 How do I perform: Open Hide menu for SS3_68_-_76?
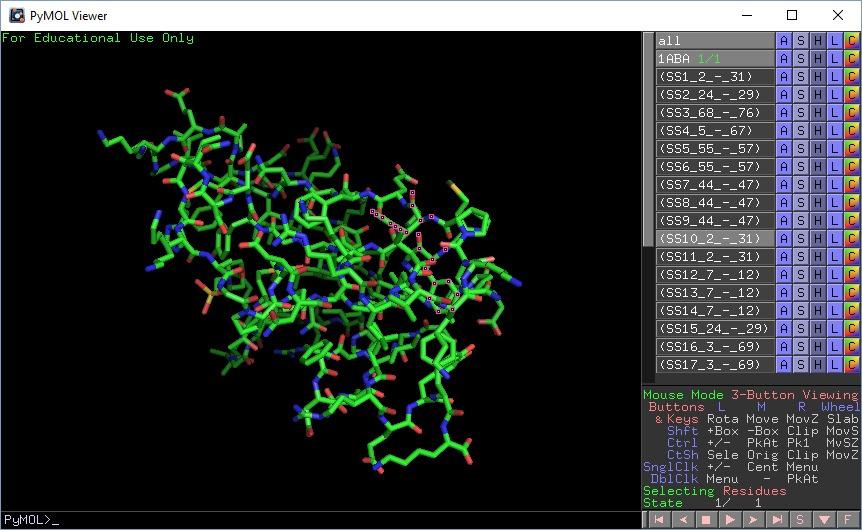tap(817, 113)
